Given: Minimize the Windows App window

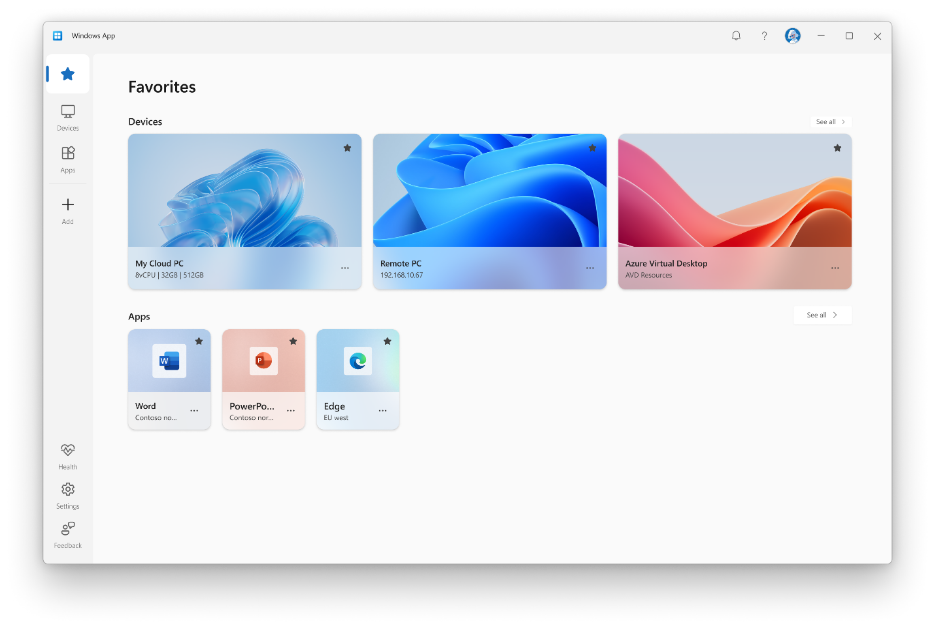Looking at the screenshot, I should point(821,36).
